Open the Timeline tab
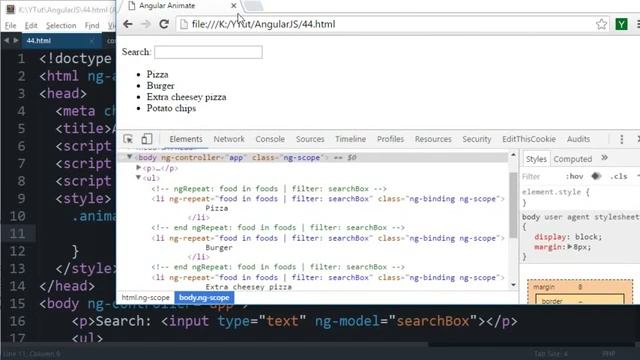 [x=350, y=139]
